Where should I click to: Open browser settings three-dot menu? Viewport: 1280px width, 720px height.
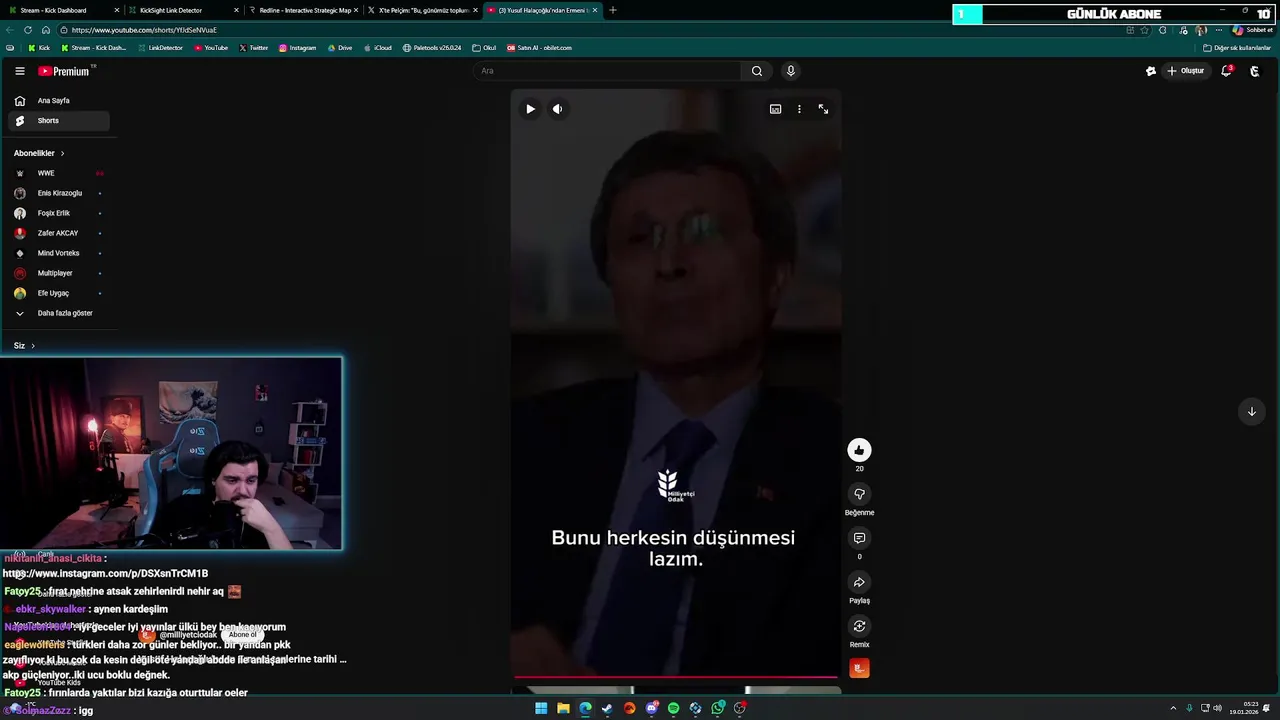tap(1218, 30)
